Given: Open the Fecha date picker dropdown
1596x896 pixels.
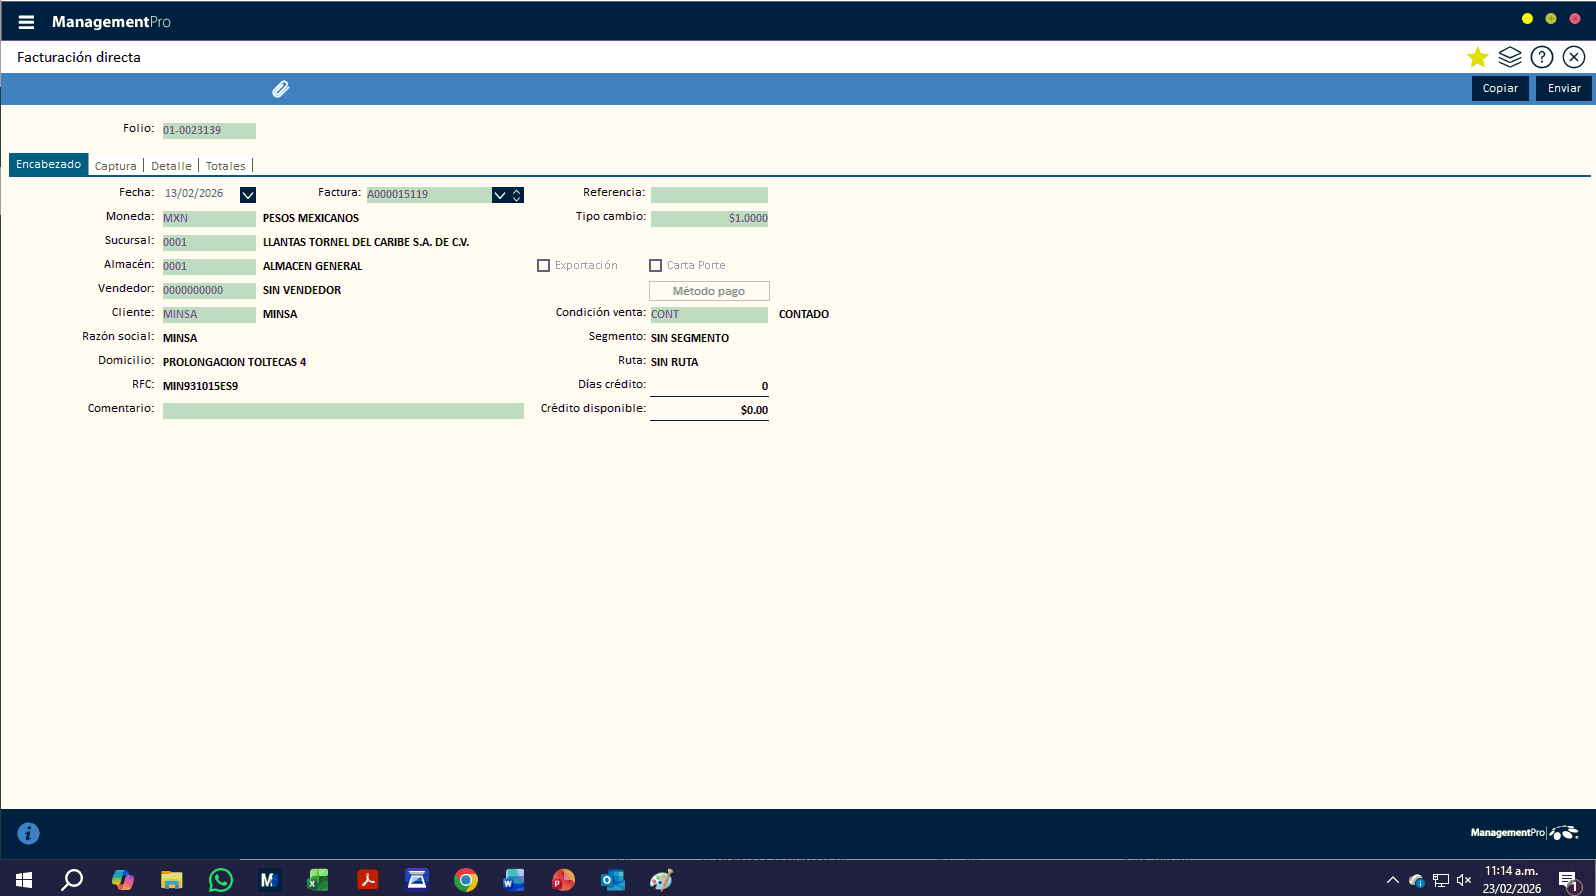Looking at the screenshot, I should pos(248,195).
